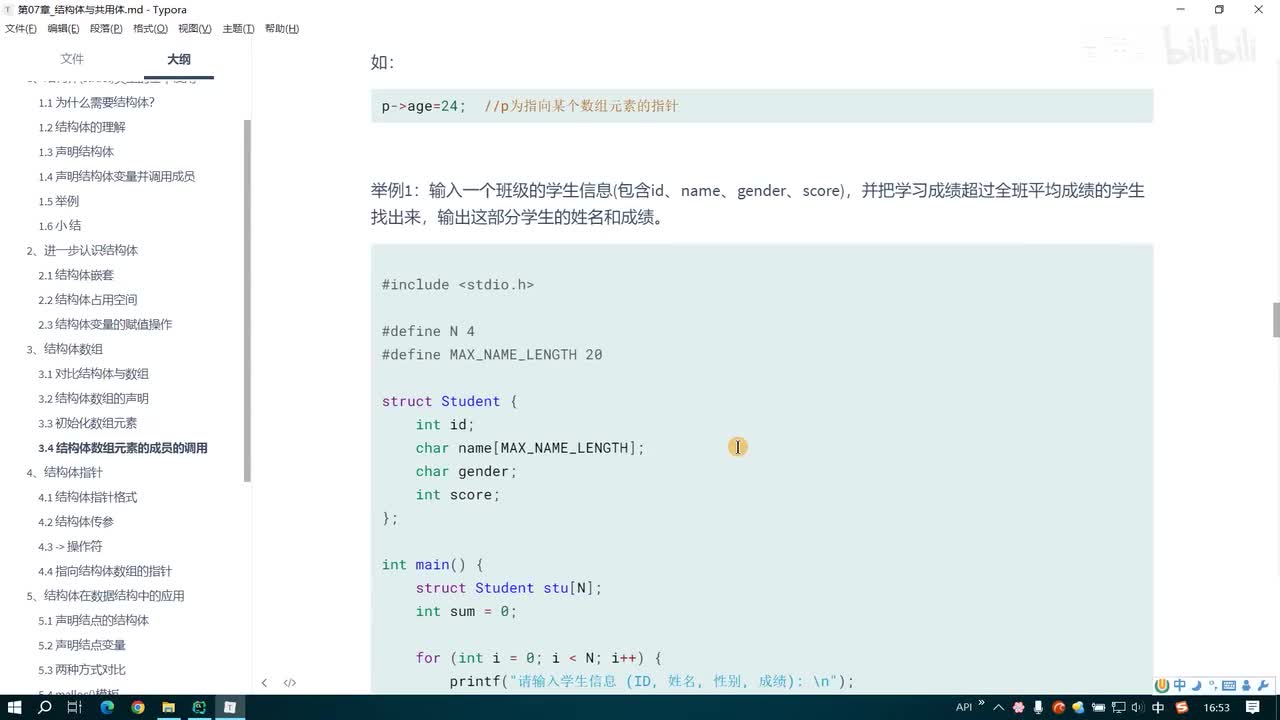Open battery status in system tray
This screenshot has width=1280, height=720.
(1098, 707)
